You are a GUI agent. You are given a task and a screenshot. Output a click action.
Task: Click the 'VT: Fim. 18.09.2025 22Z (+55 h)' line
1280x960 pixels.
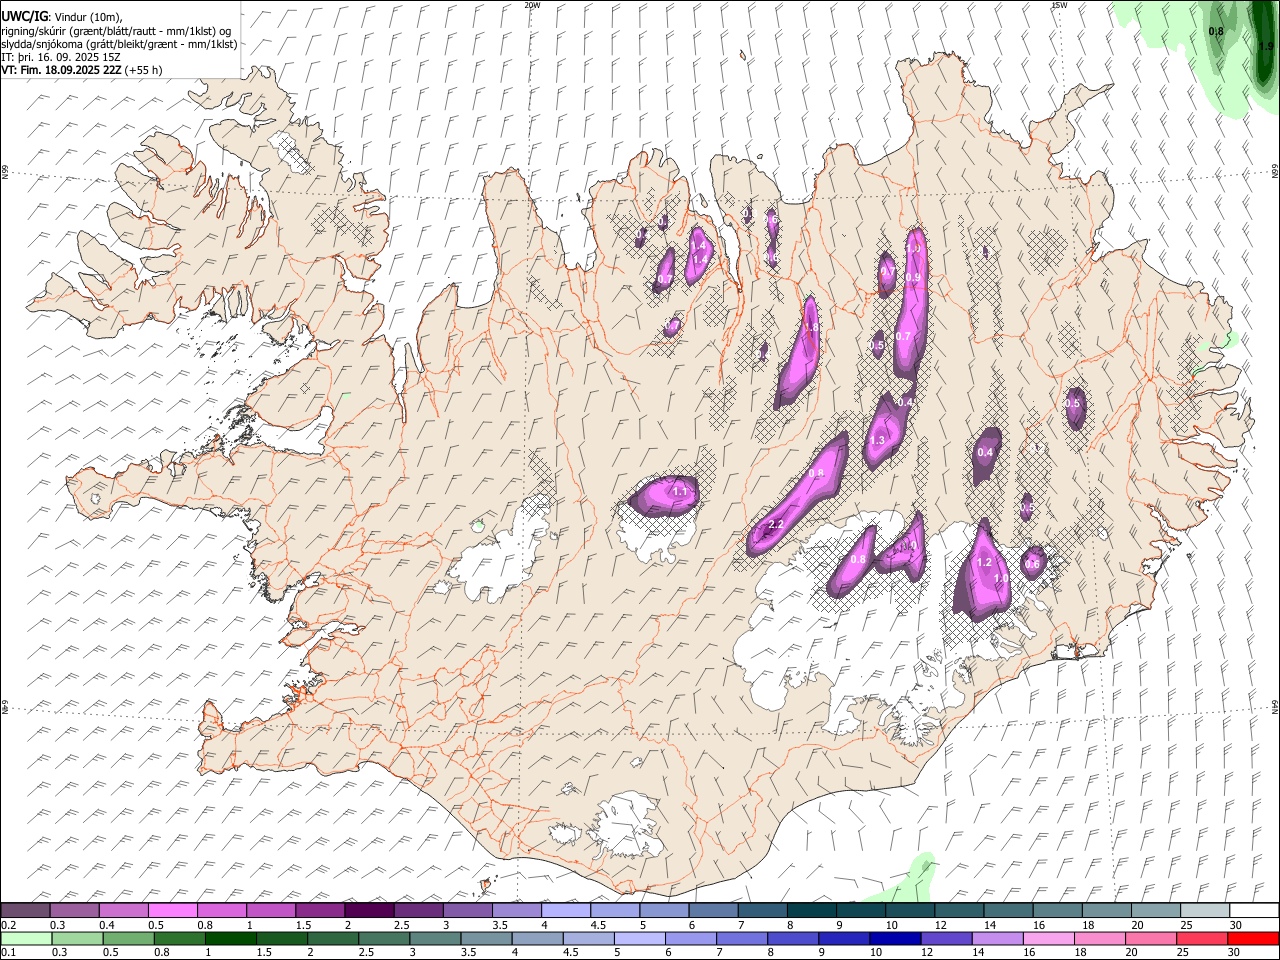tap(82, 70)
